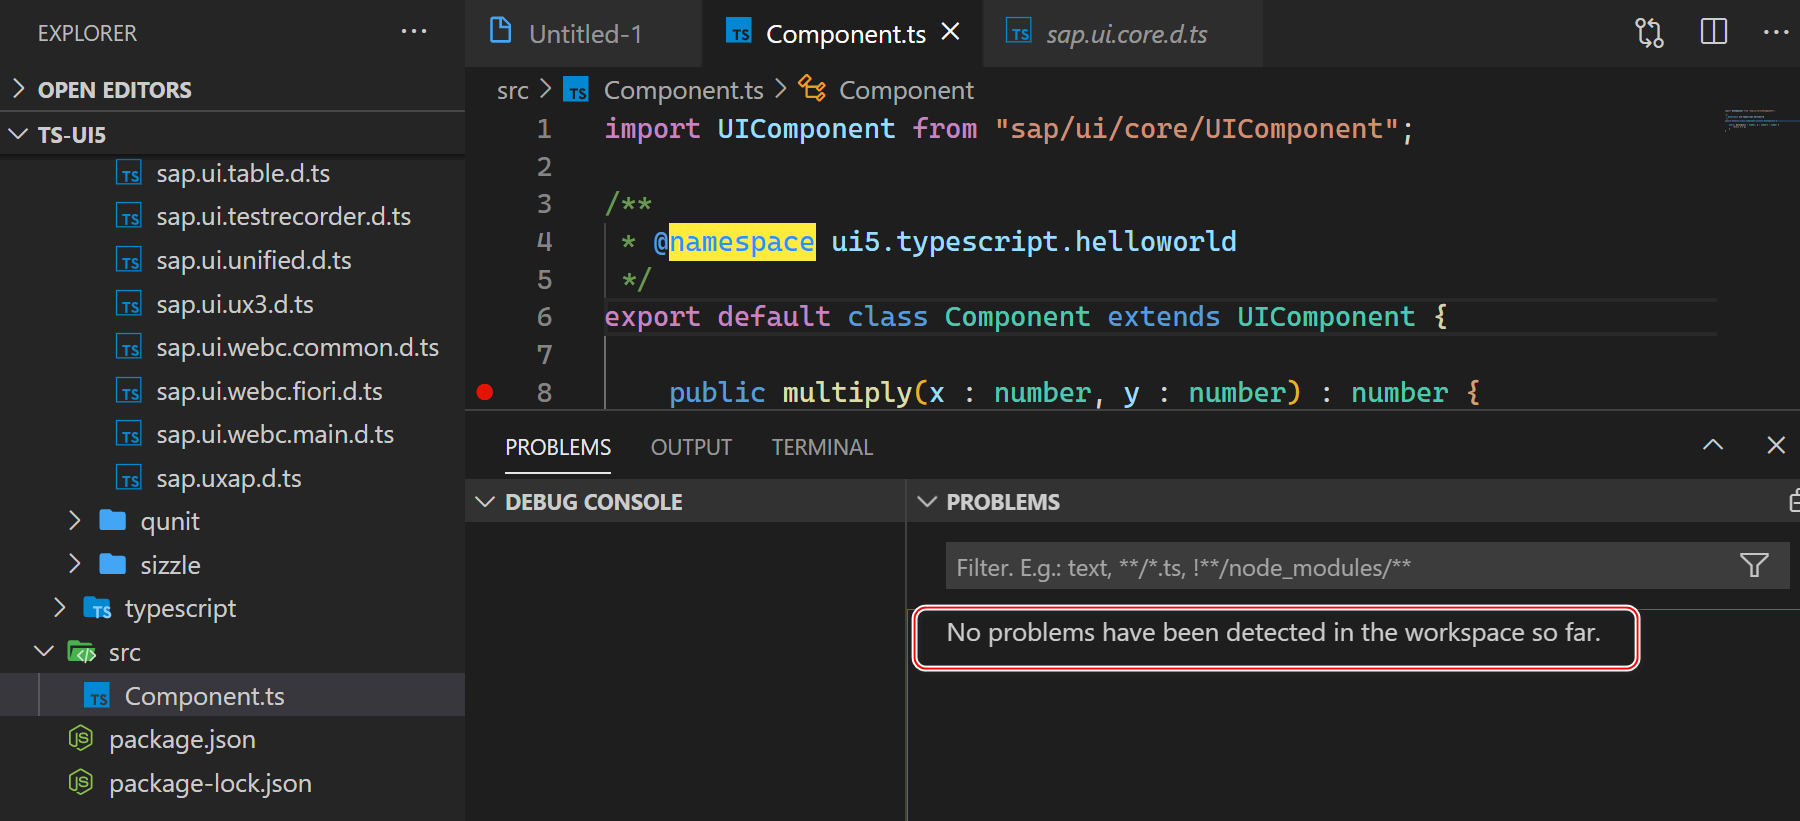Close the bottom panel with X icon

tap(1776, 445)
